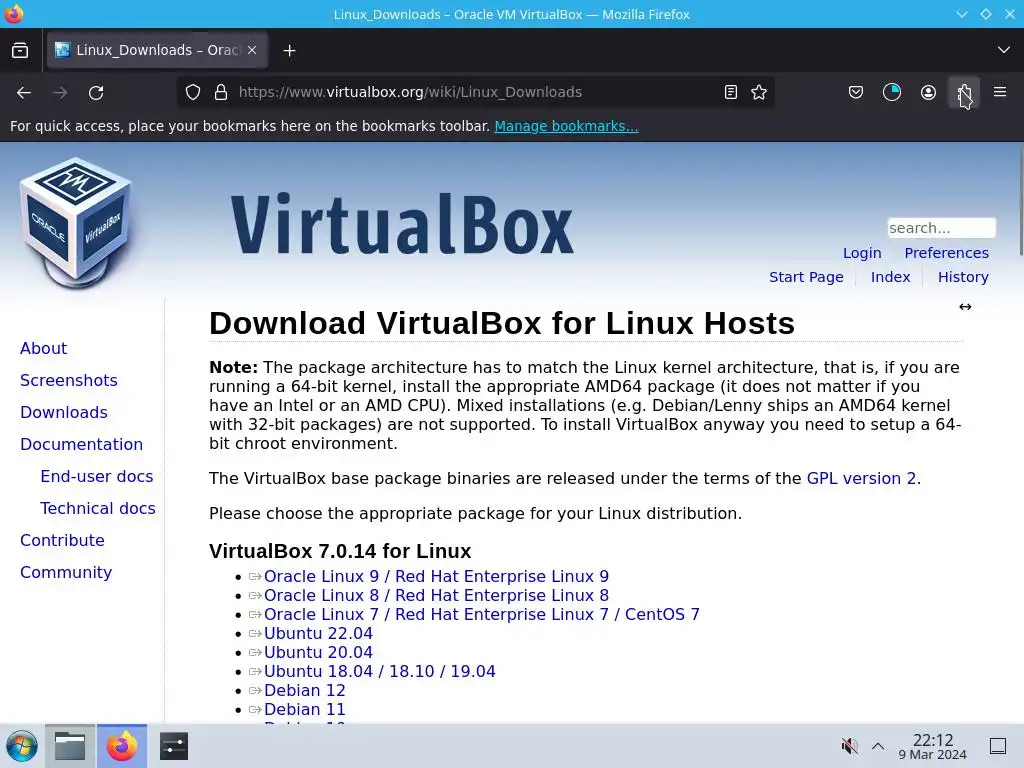This screenshot has width=1024, height=768.
Task: Open the settings sliders taskbar icon
Action: (174, 746)
